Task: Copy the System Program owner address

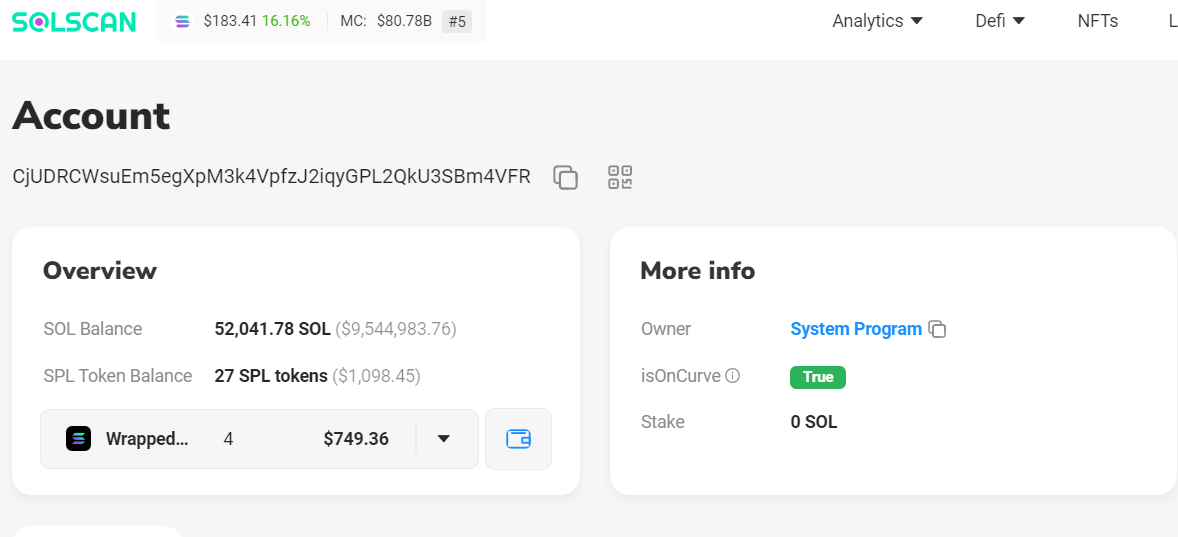Action: (937, 329)
